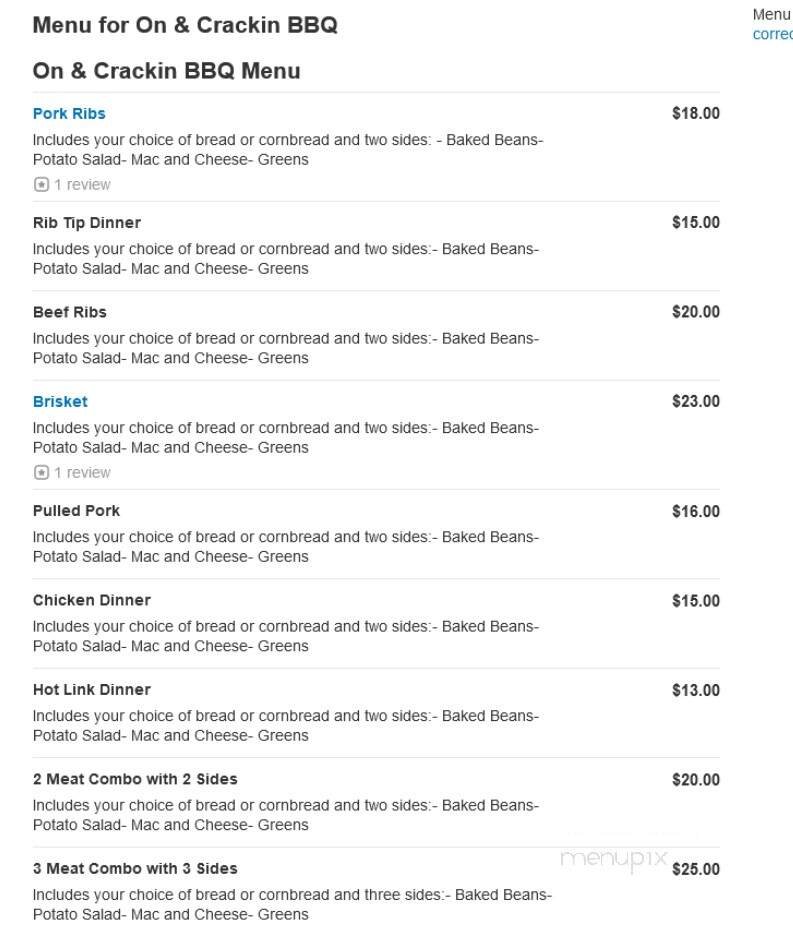This screenshot has height=941, width=793.
Task: Click the review star icon under Brisket
Action: 41,473
